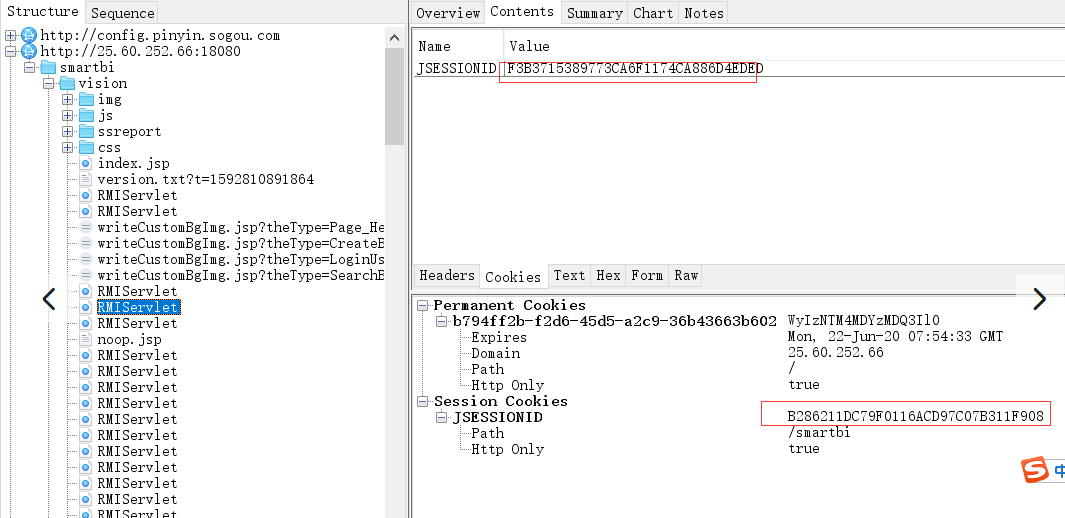Viewport: 1065px width, 518px height.
Task: Select the index.jsp entry
Action: pos(134,164)
